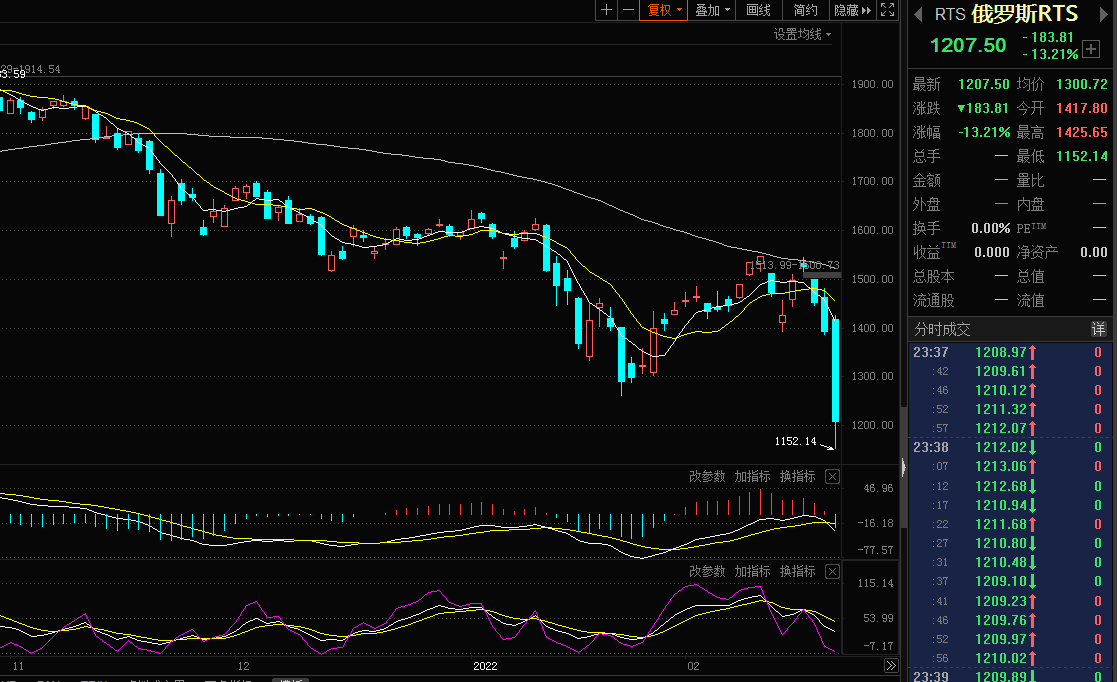Screen dimensions: 1117x682
Task: Click 改参数 in the MACD panel
Action: coord(707,476)
